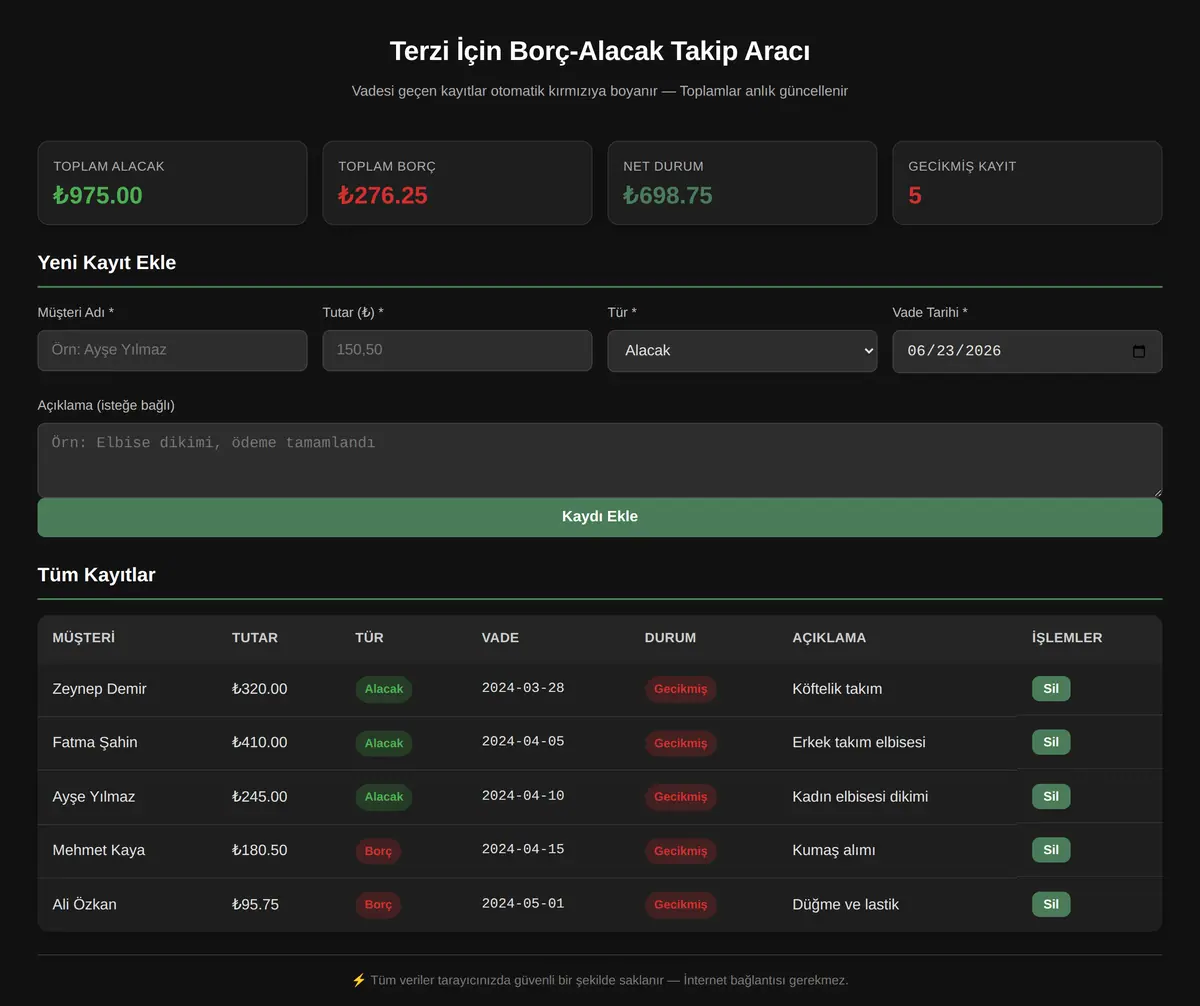Click the MÜŞTERİ column header
Image resolution: width=1200 pixels, height=1006 pixels.
[x=84, y=638]
